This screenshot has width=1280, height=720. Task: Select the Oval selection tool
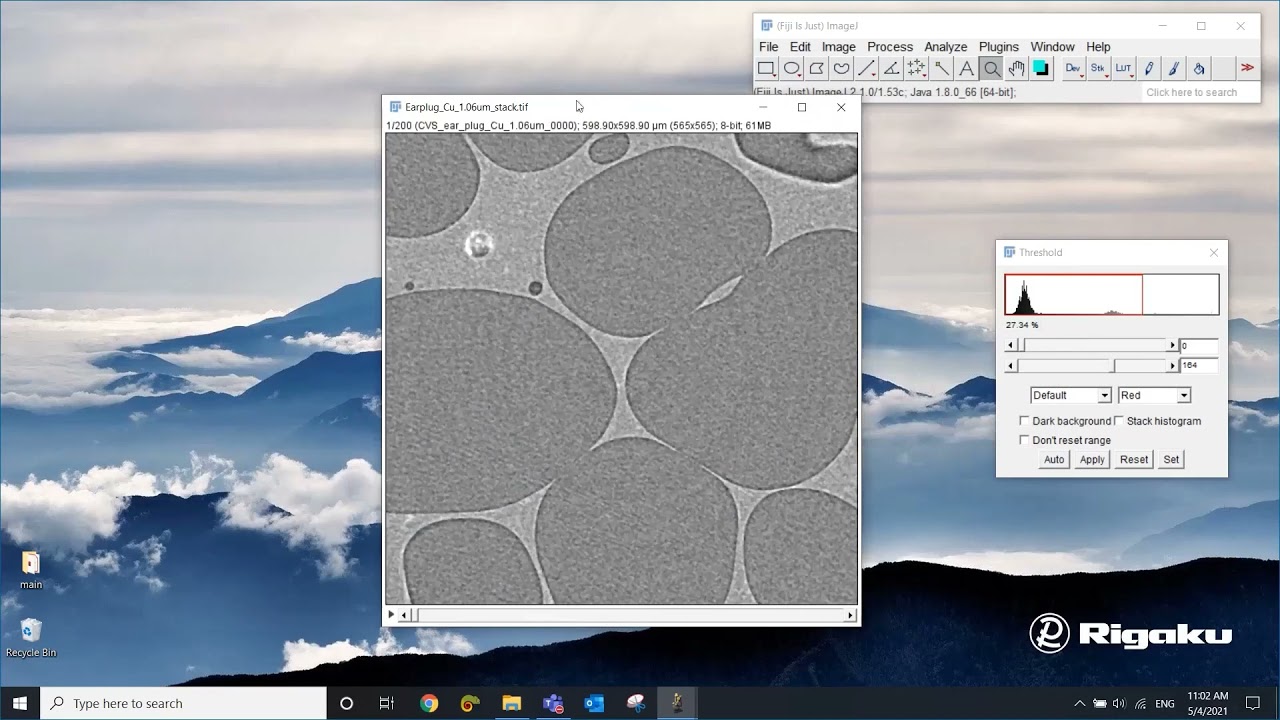point(791,69)
